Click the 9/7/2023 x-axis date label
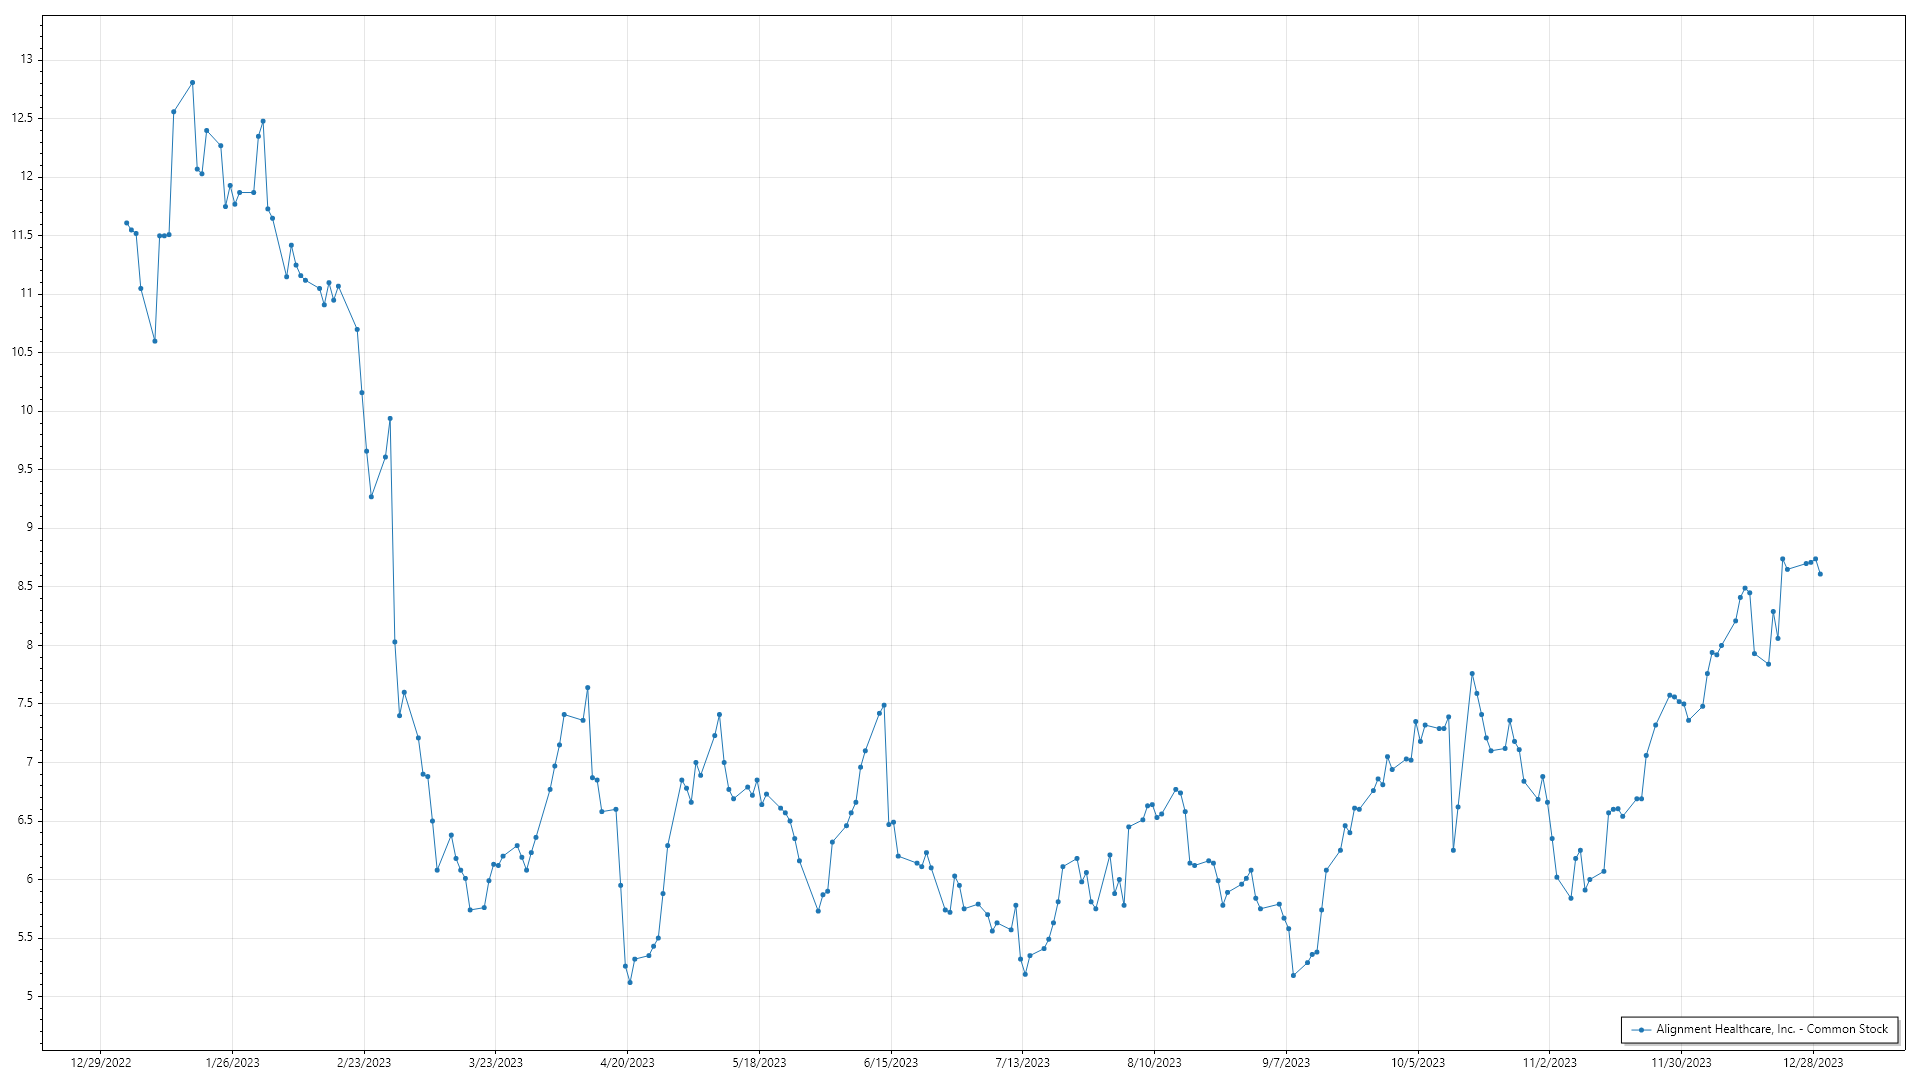Viewport: 1920px width, 1080px height. pyautogui.click(x=1286, y=1063)
